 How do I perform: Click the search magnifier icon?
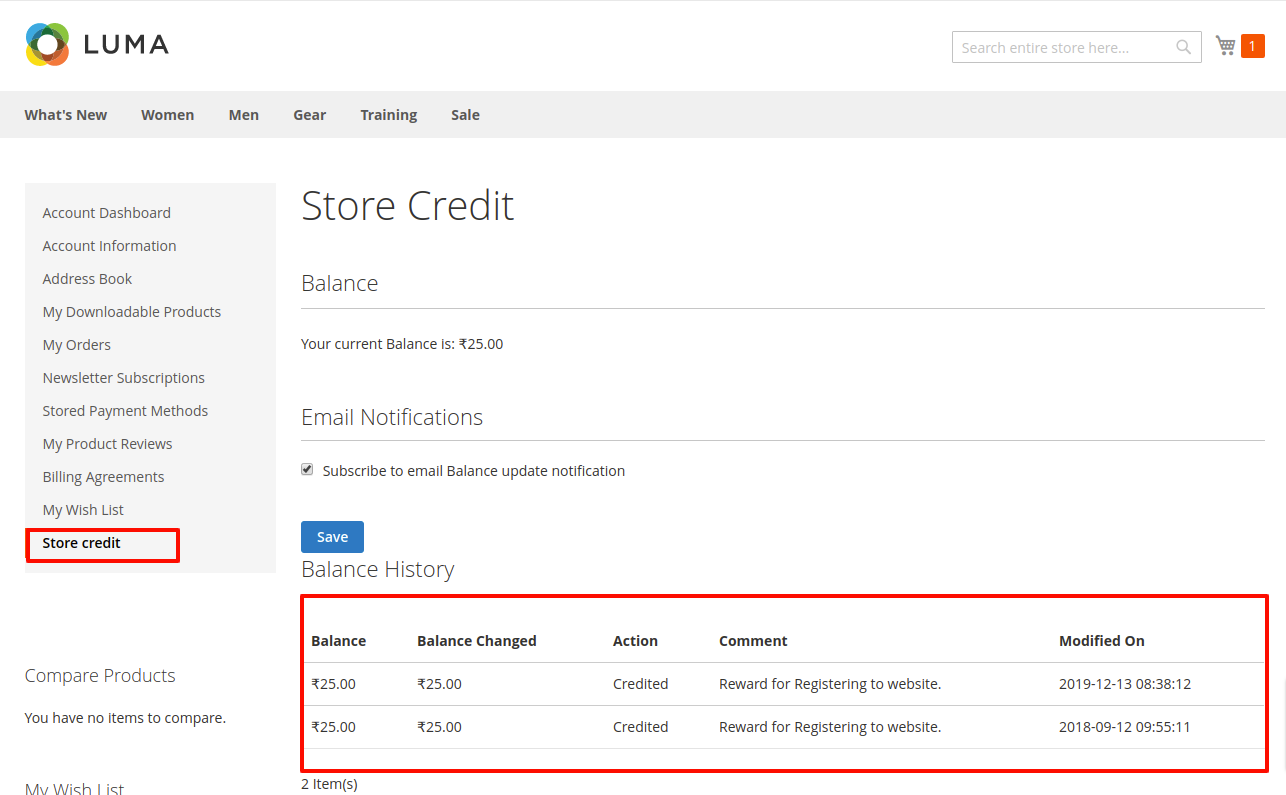point(1183,47)
